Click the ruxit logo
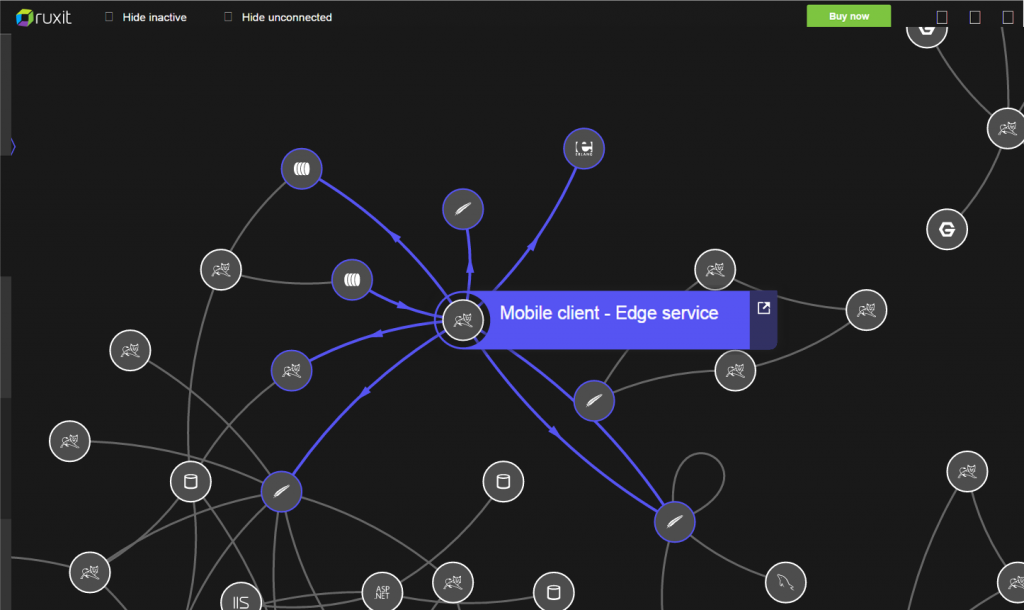 pyautogui.click(x=44, y=16)
